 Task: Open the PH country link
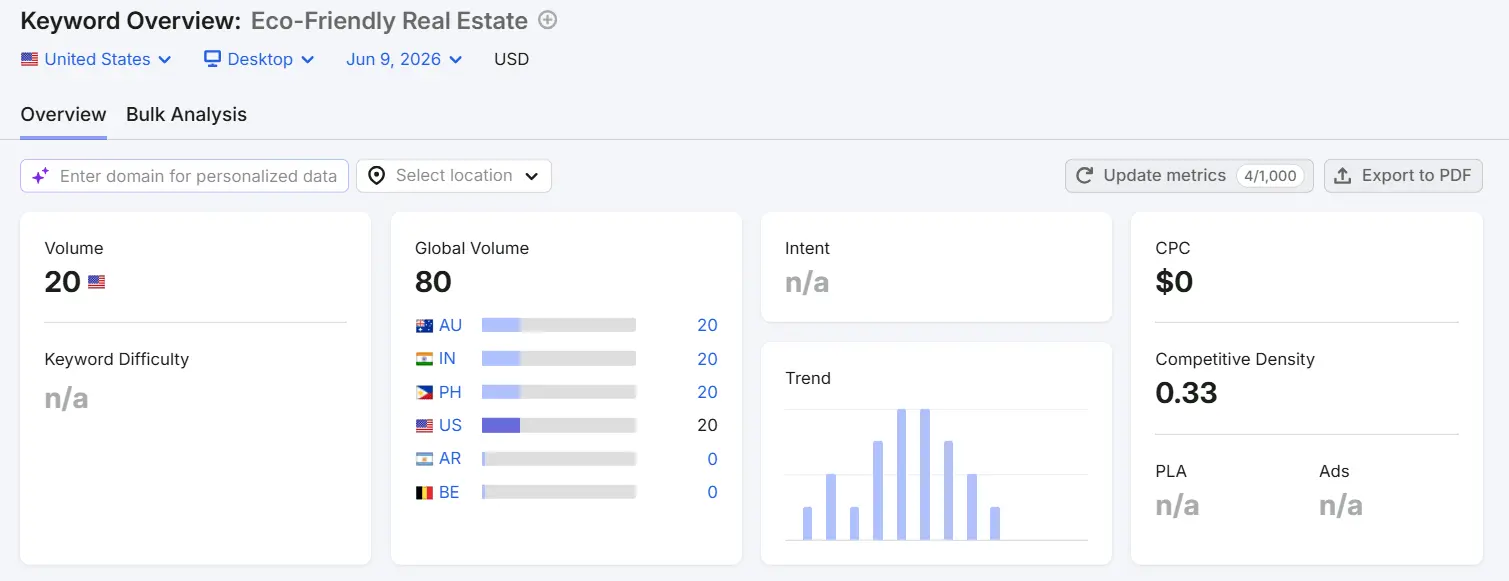pos(450,392)
